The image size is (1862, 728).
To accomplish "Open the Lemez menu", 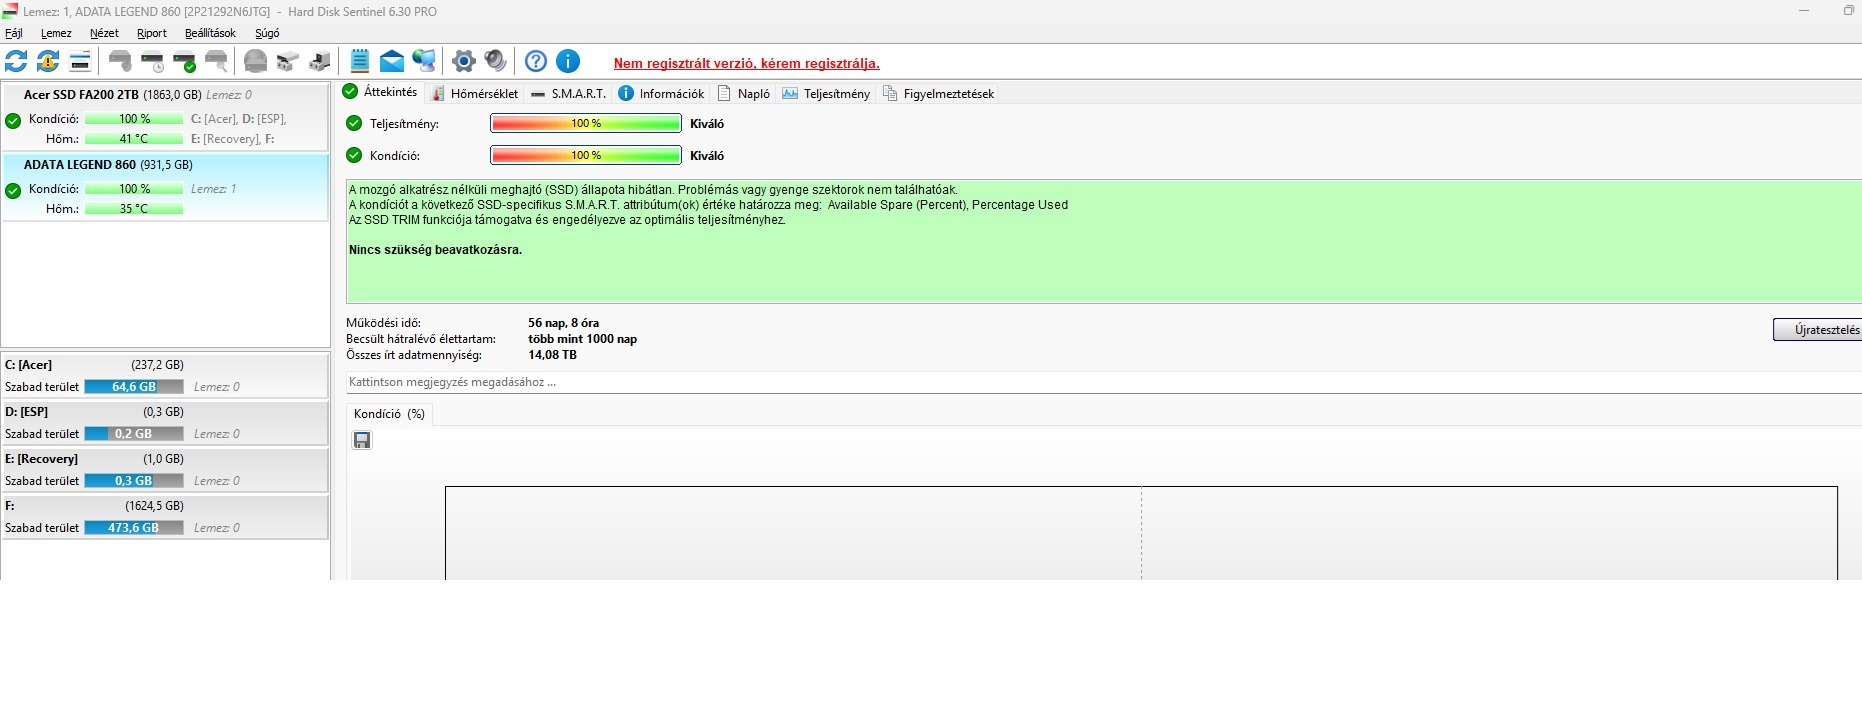I will pyautogui.click(x=56, y=33).
